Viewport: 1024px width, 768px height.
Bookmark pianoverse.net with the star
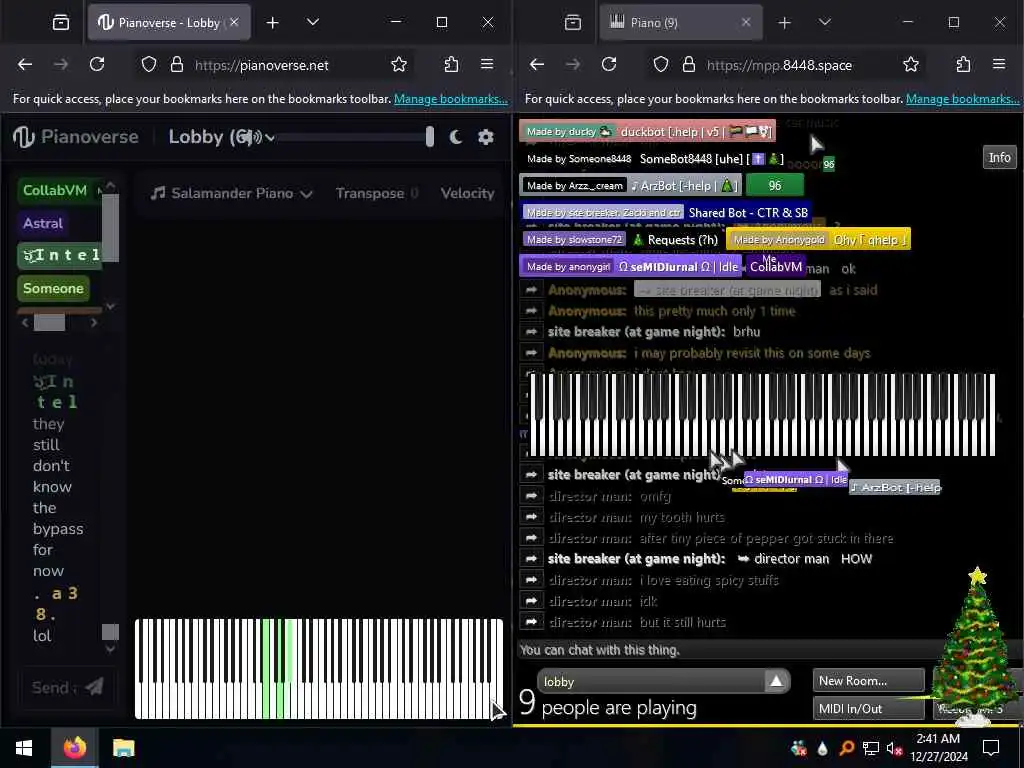click(x=399, y=64)
